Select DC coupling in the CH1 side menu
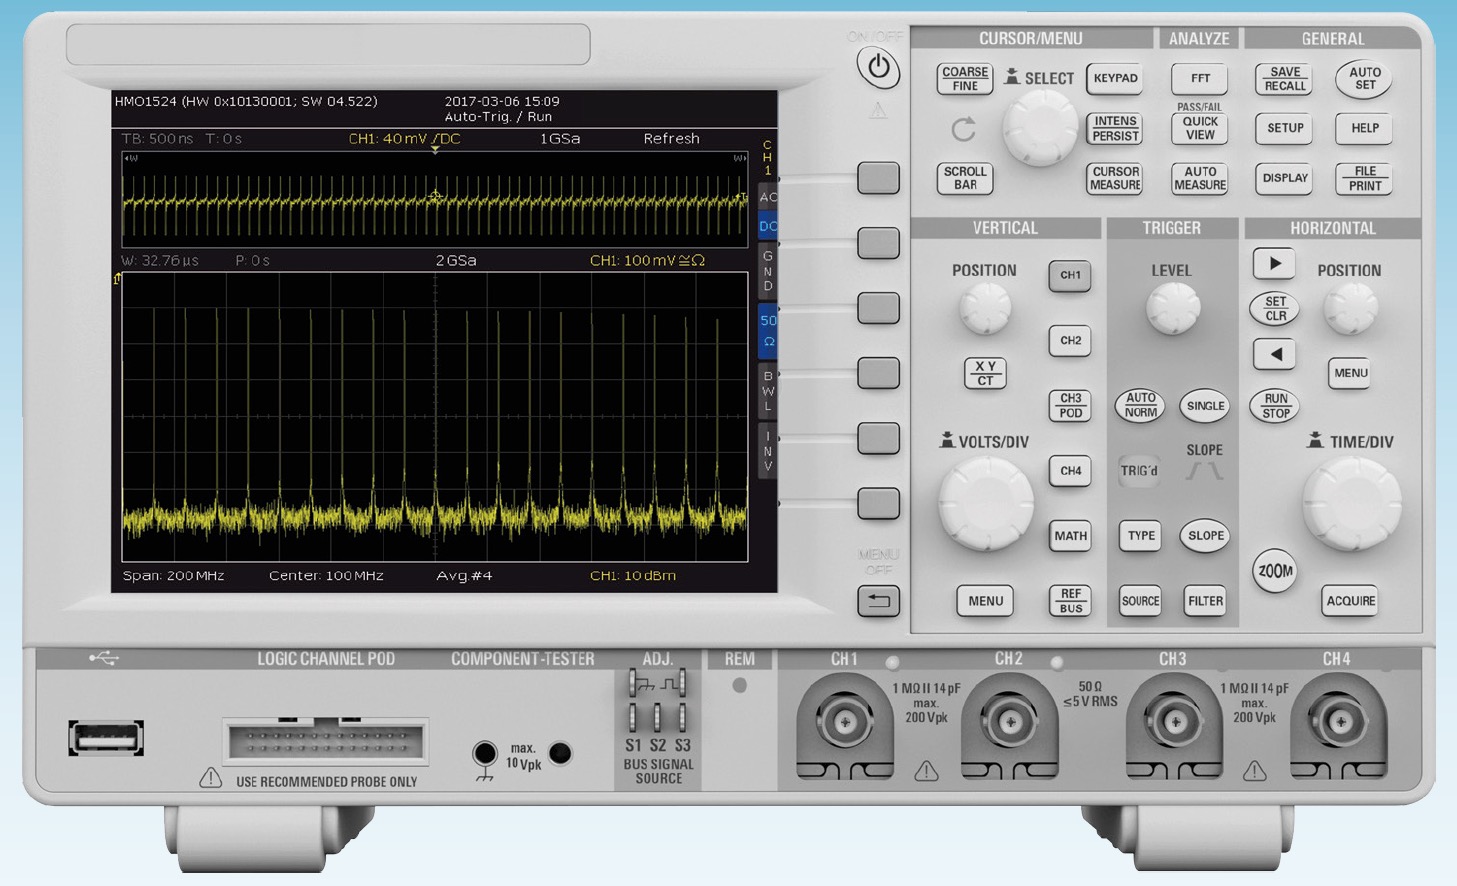Viewport: 1457px width, 886px height. (767, 226)
